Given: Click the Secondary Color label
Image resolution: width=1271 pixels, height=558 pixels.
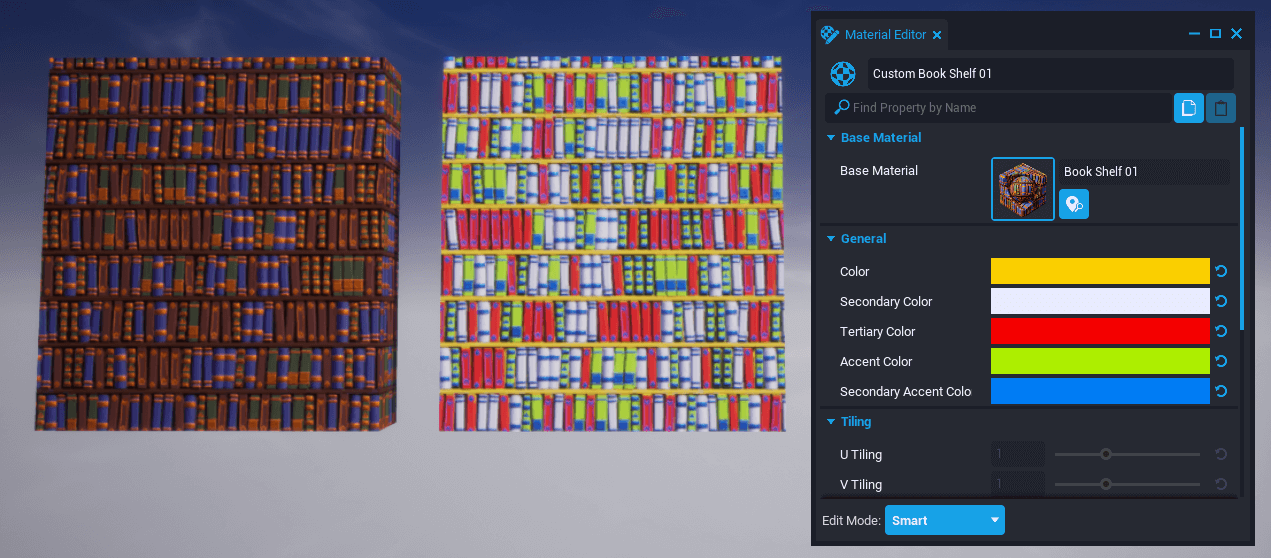Looking at the screenshot, I should click(886, 301).
